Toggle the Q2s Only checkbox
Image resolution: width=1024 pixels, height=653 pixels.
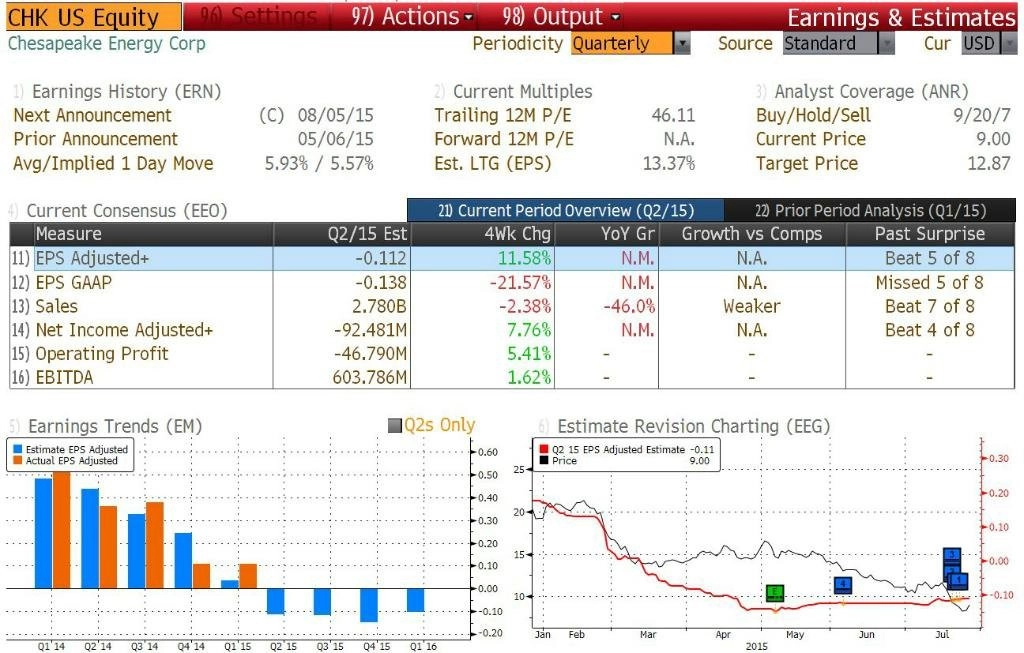click(x=394, y=426)
